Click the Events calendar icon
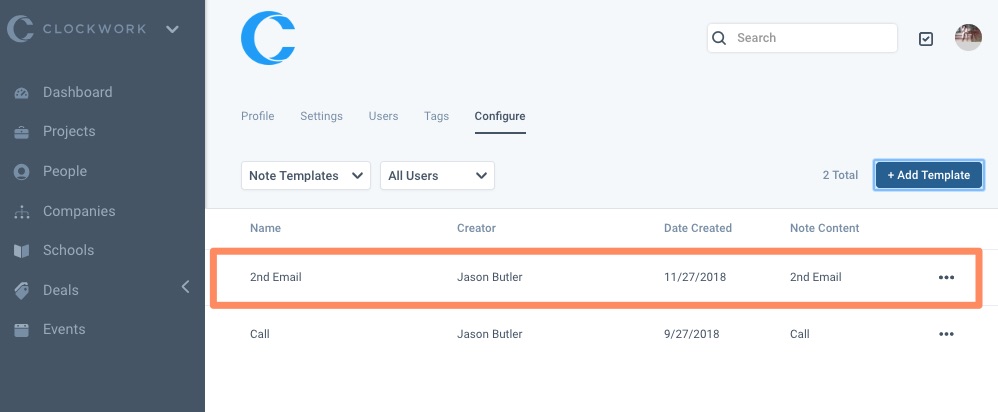Screen dimensions: 998x412 21,330
